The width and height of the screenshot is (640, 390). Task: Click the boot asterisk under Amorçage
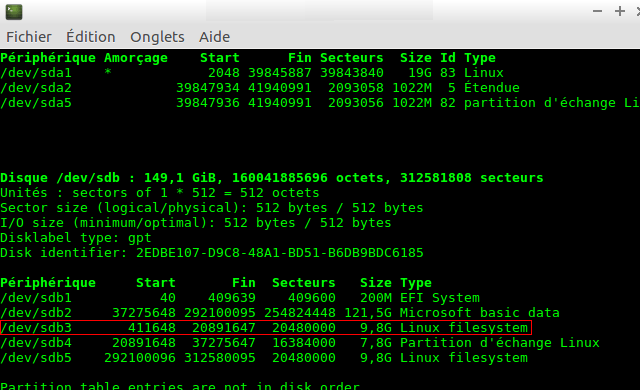[x=108, y=72]
